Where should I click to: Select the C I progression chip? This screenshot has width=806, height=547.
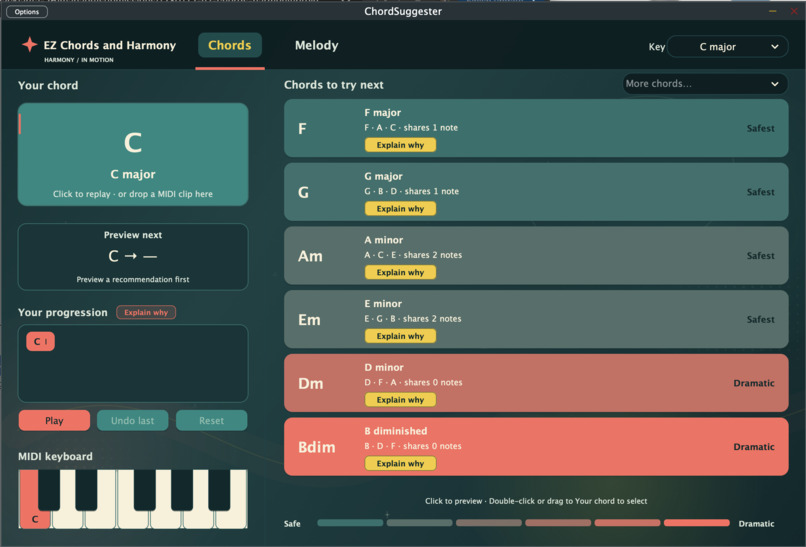41,341
